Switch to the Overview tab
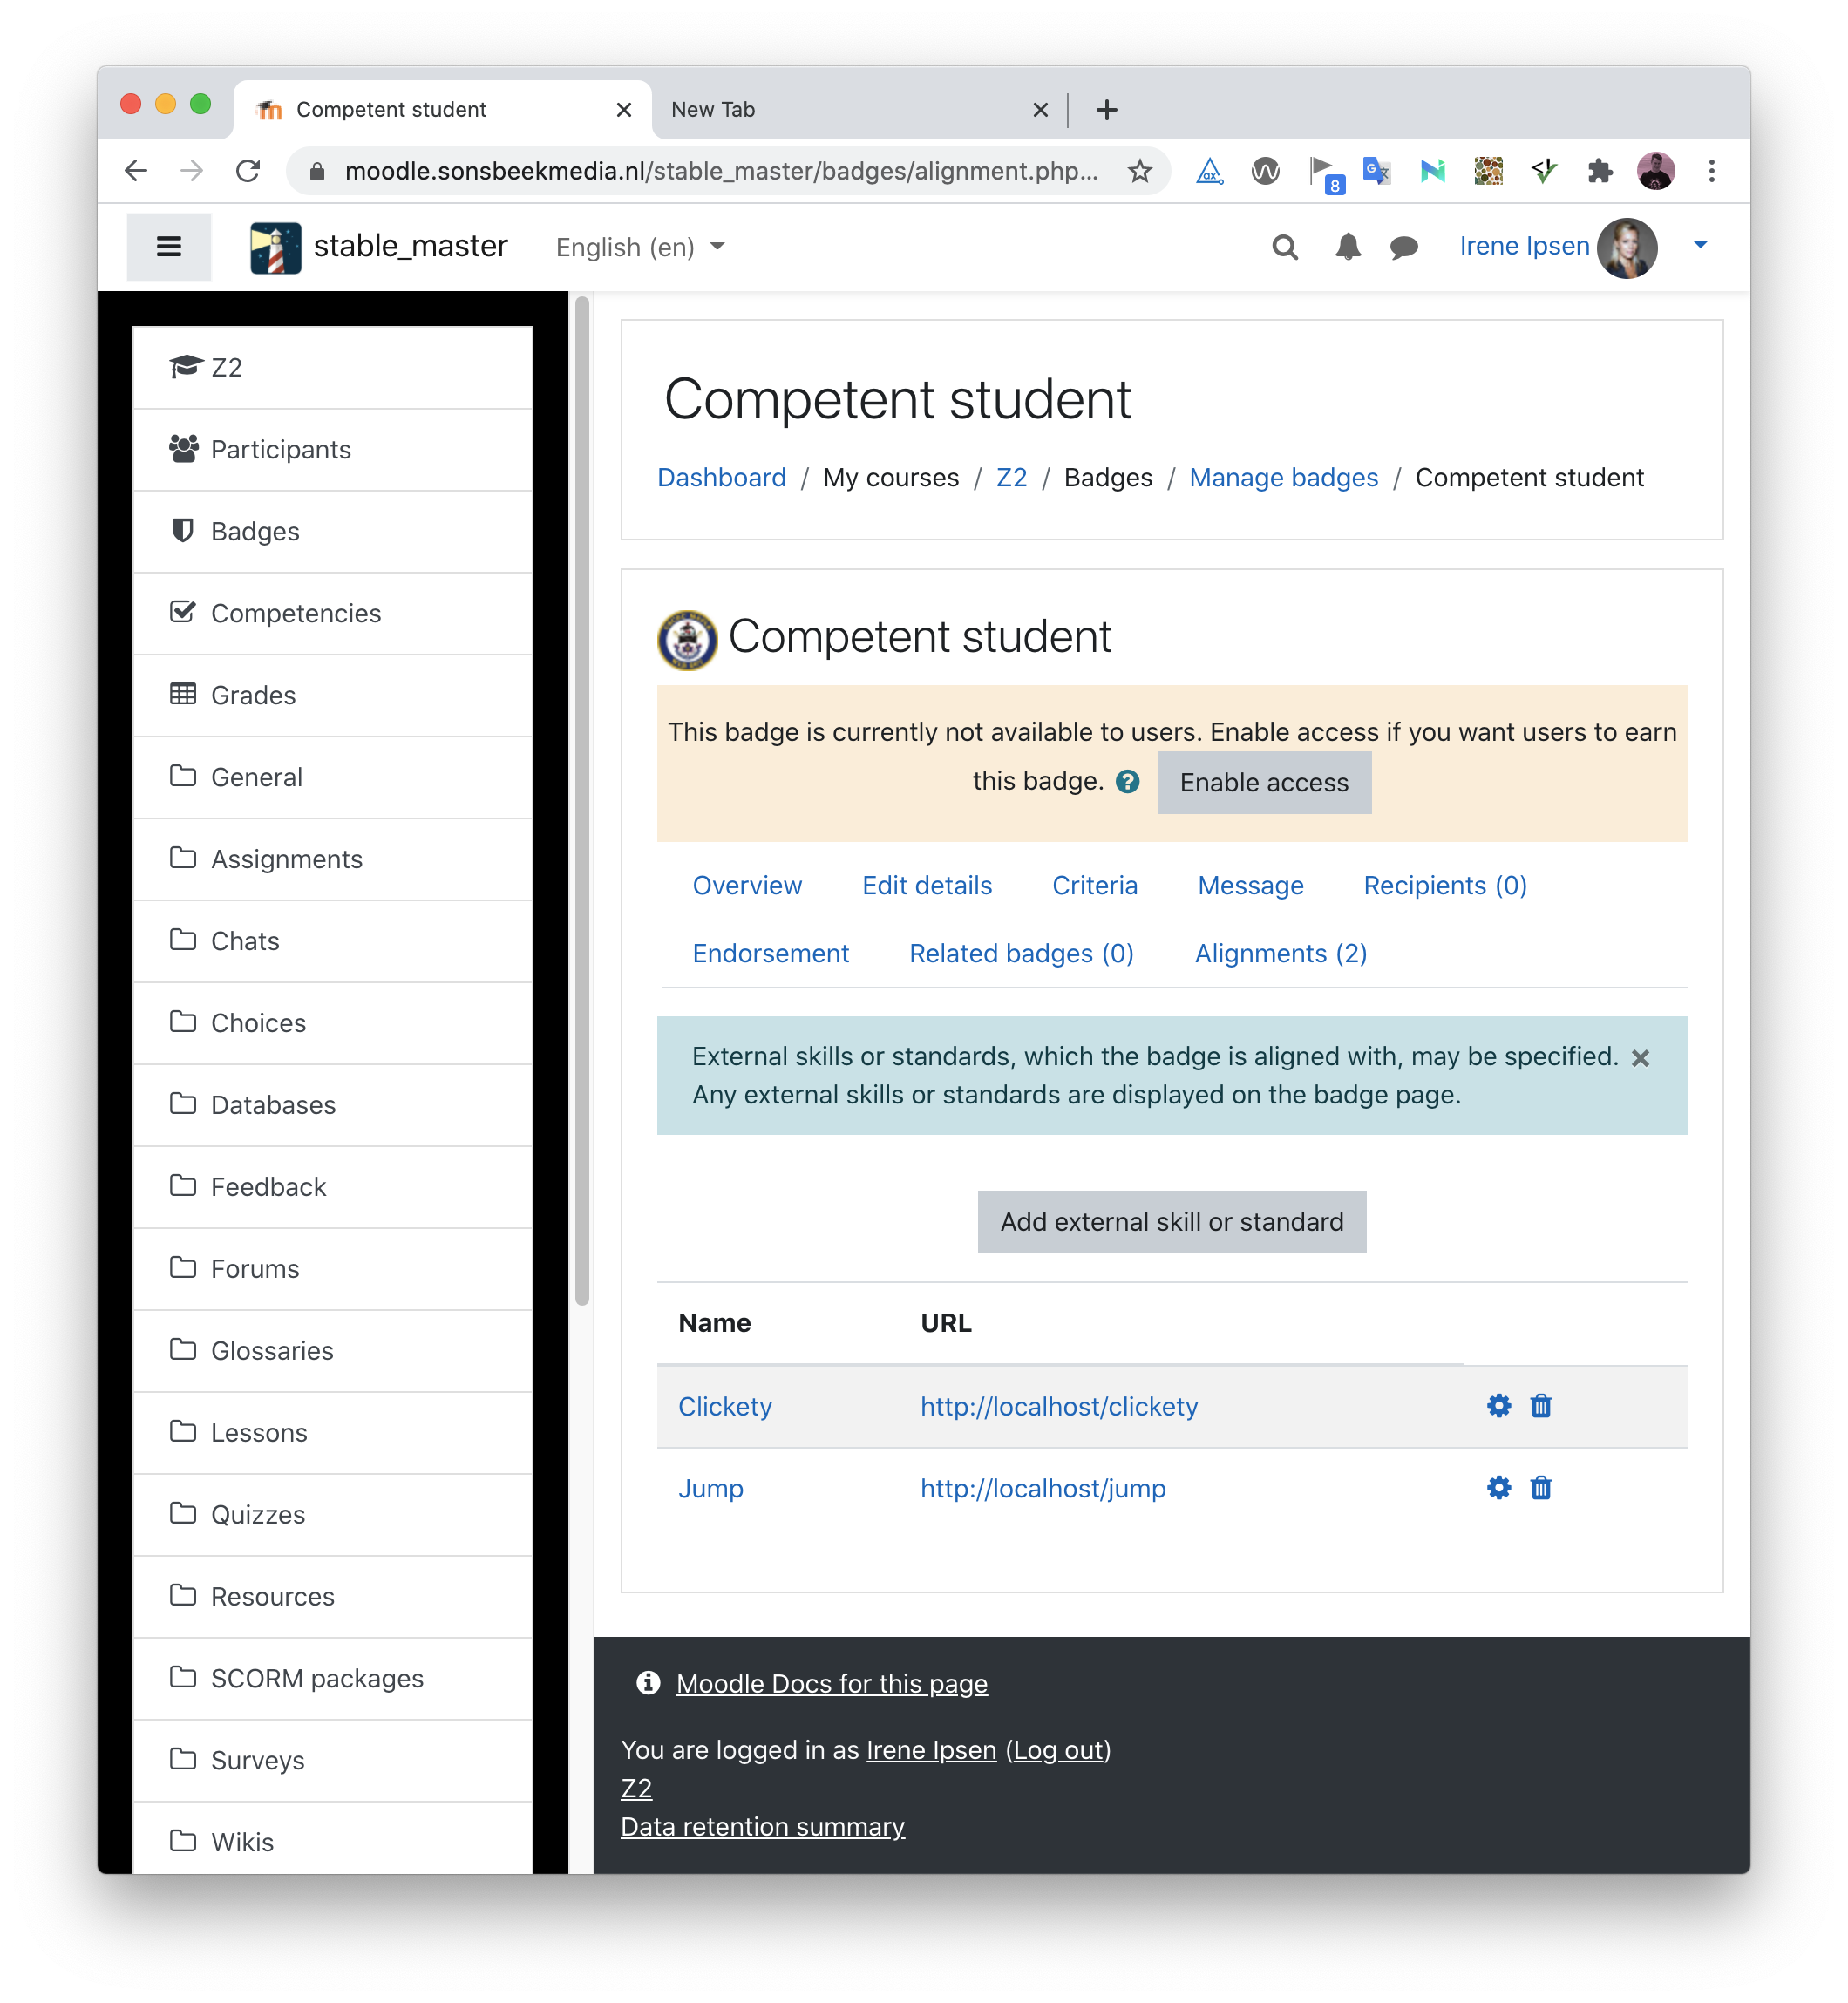 747,885
